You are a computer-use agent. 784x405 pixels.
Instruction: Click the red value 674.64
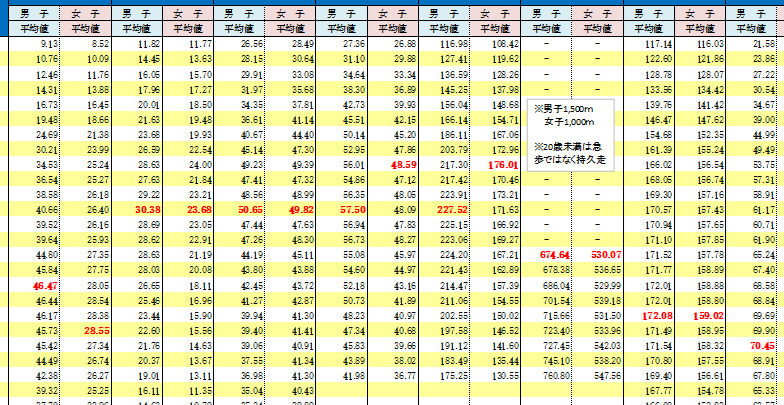(554, 254)
